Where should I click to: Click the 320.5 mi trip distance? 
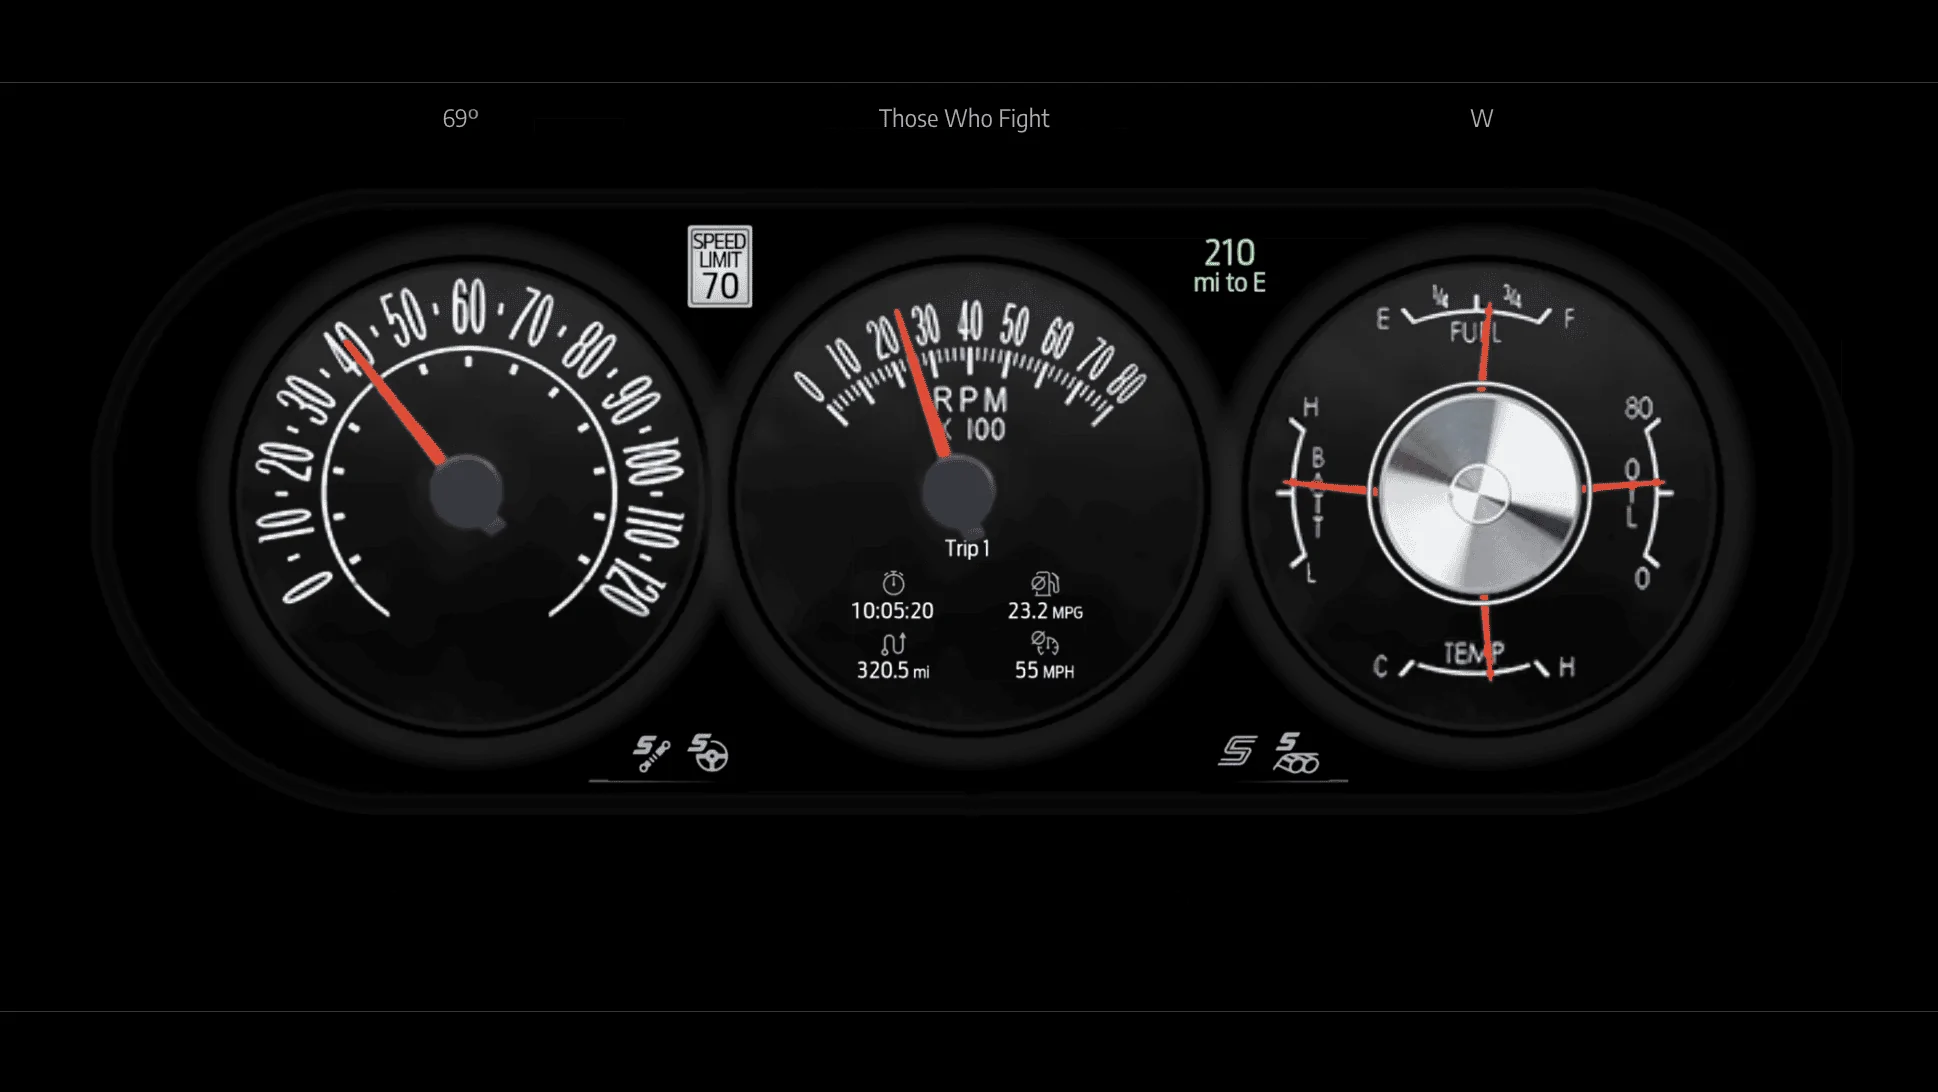click(x=893, y=670)
